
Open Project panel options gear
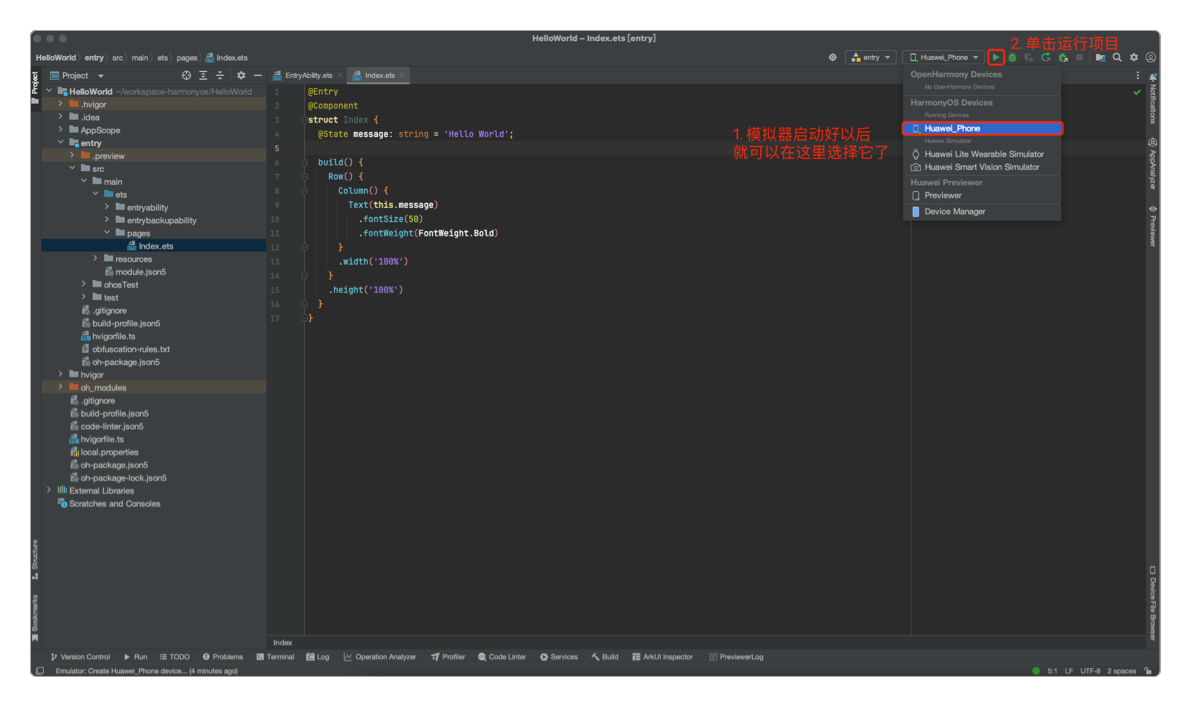tap(241, 76)
